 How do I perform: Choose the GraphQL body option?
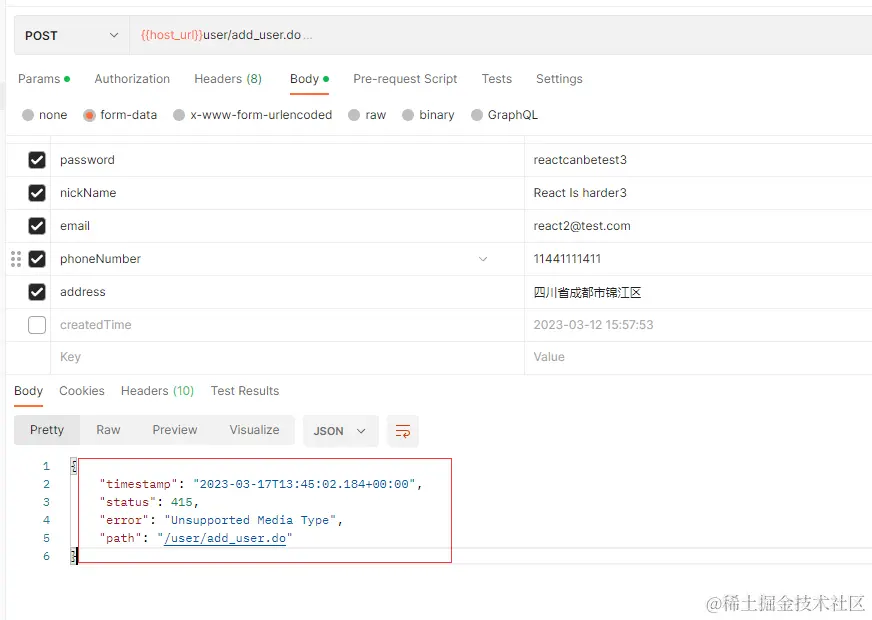click(477, 115)
